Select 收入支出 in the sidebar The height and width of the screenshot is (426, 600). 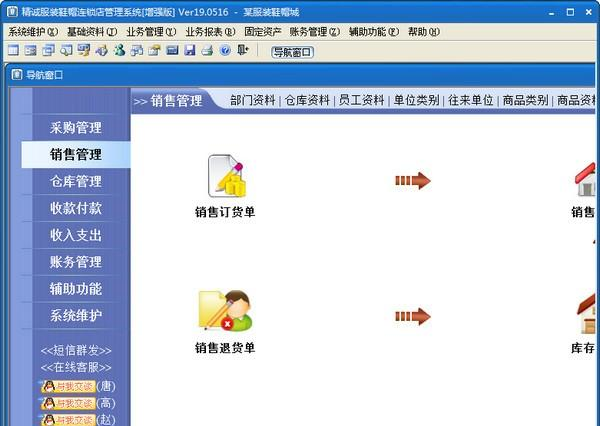pos(76,235)
